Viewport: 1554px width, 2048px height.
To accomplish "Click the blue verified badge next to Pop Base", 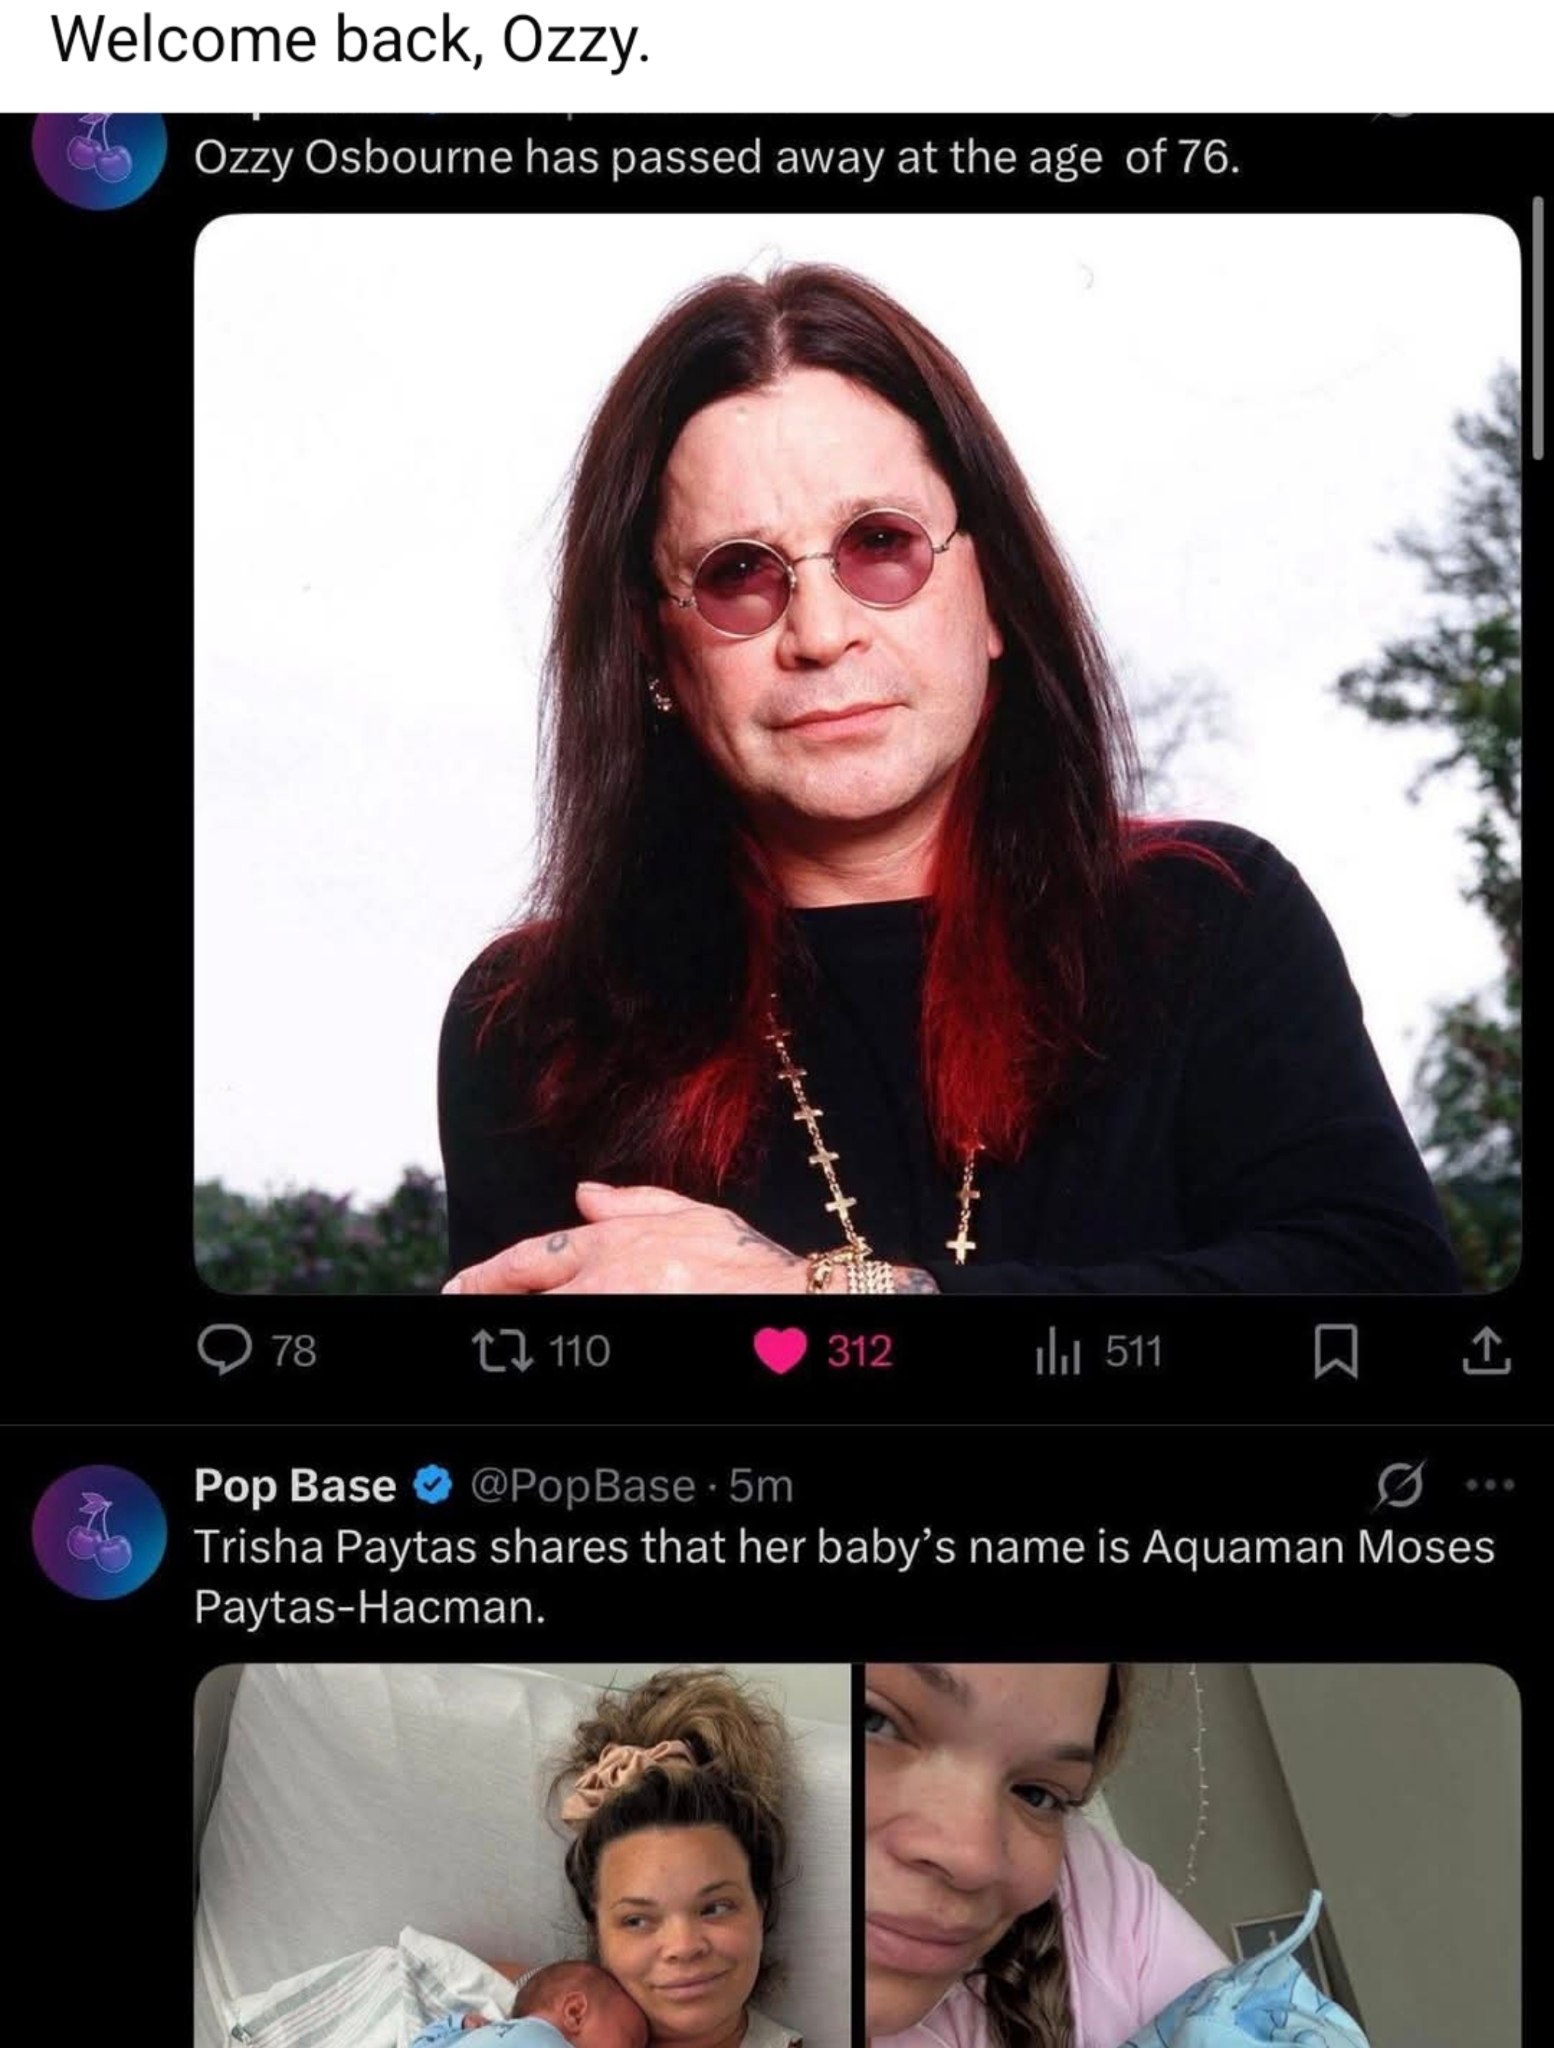I will [x=427, y=1487].
